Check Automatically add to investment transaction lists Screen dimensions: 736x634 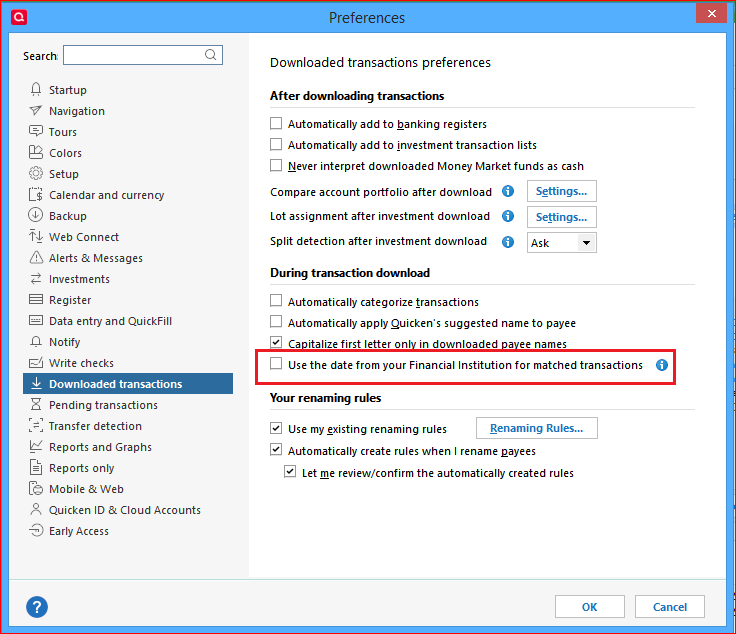pos(276,144)
